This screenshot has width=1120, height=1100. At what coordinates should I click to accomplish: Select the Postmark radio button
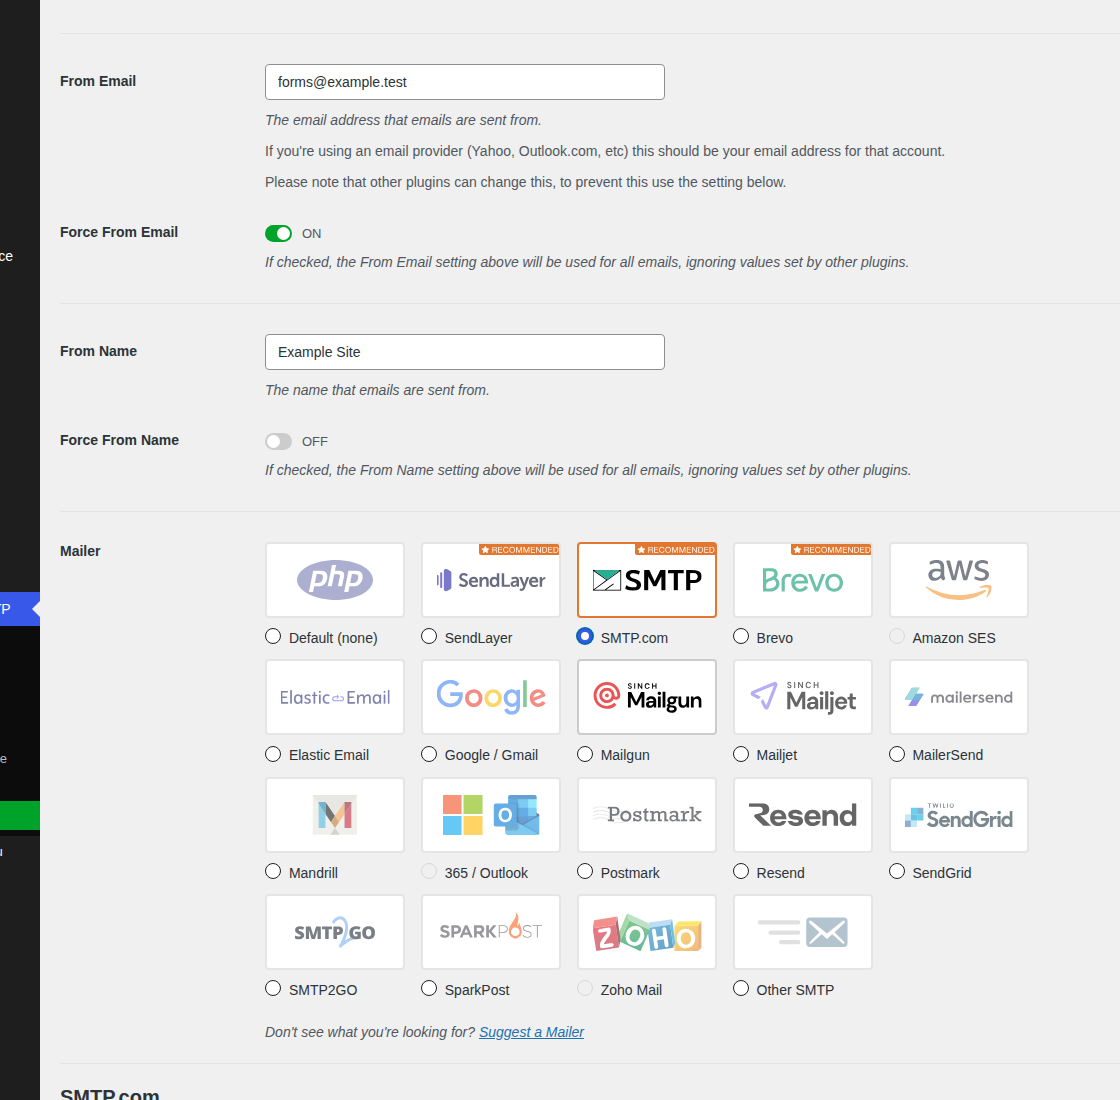(585, 871)
